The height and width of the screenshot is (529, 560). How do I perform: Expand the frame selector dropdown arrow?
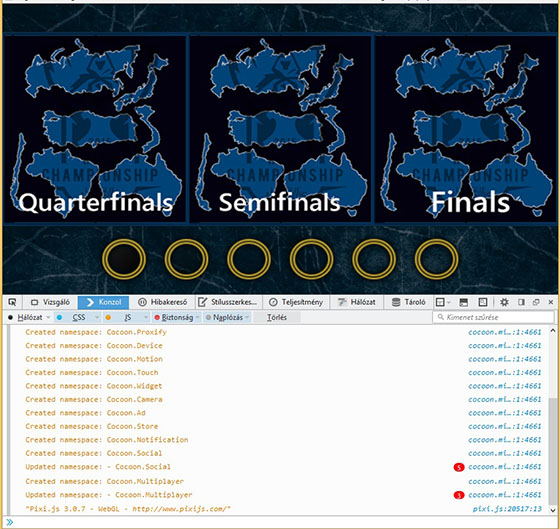pyautogui.click(x=449, y=302)
